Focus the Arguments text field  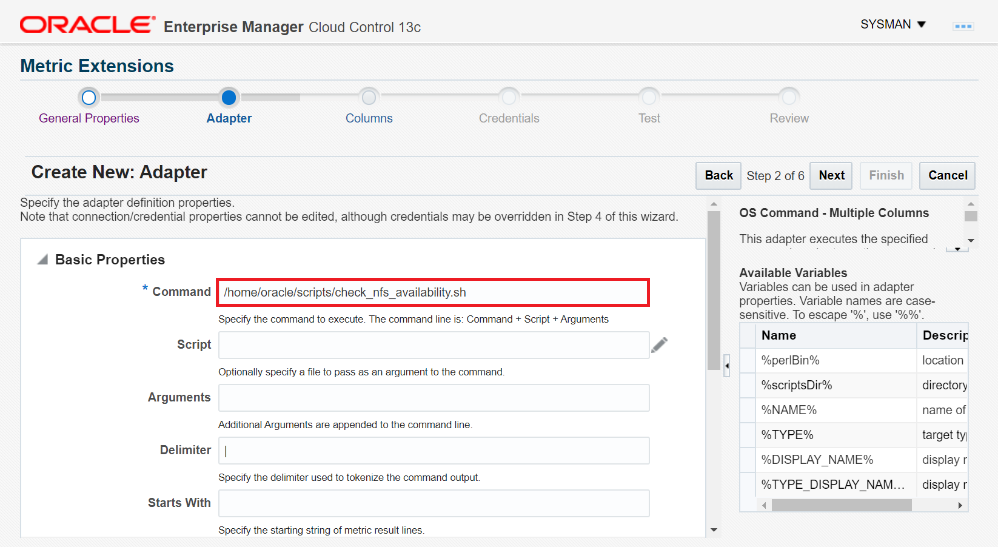(433, 398)
